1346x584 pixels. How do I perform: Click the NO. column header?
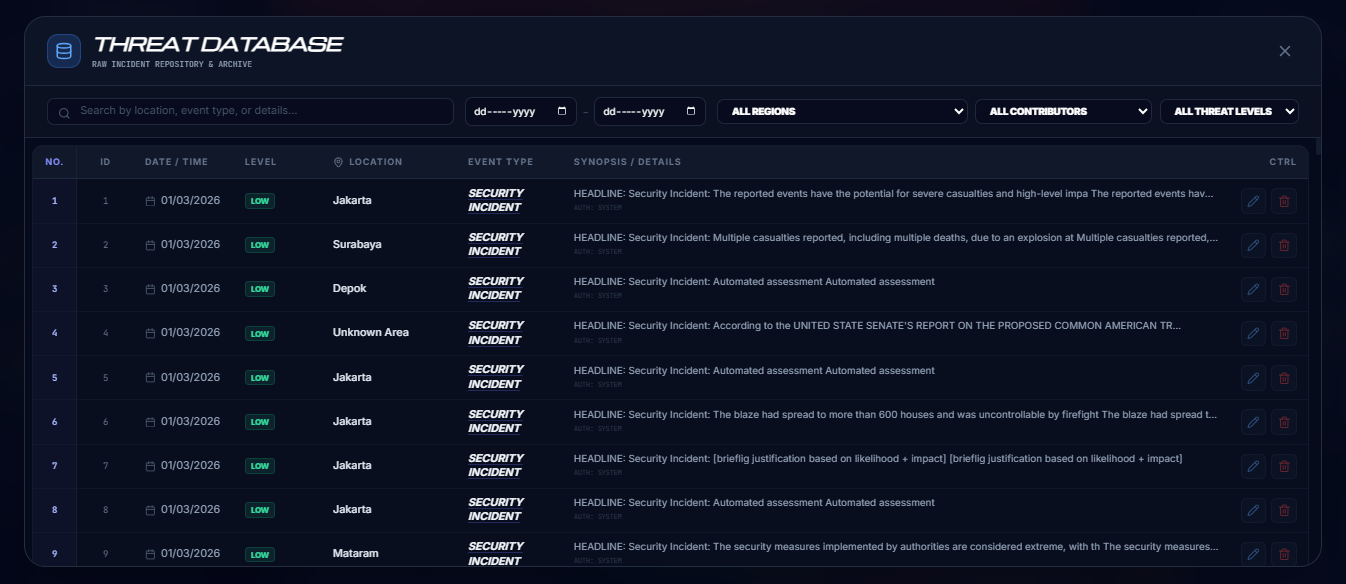(54, 162)
